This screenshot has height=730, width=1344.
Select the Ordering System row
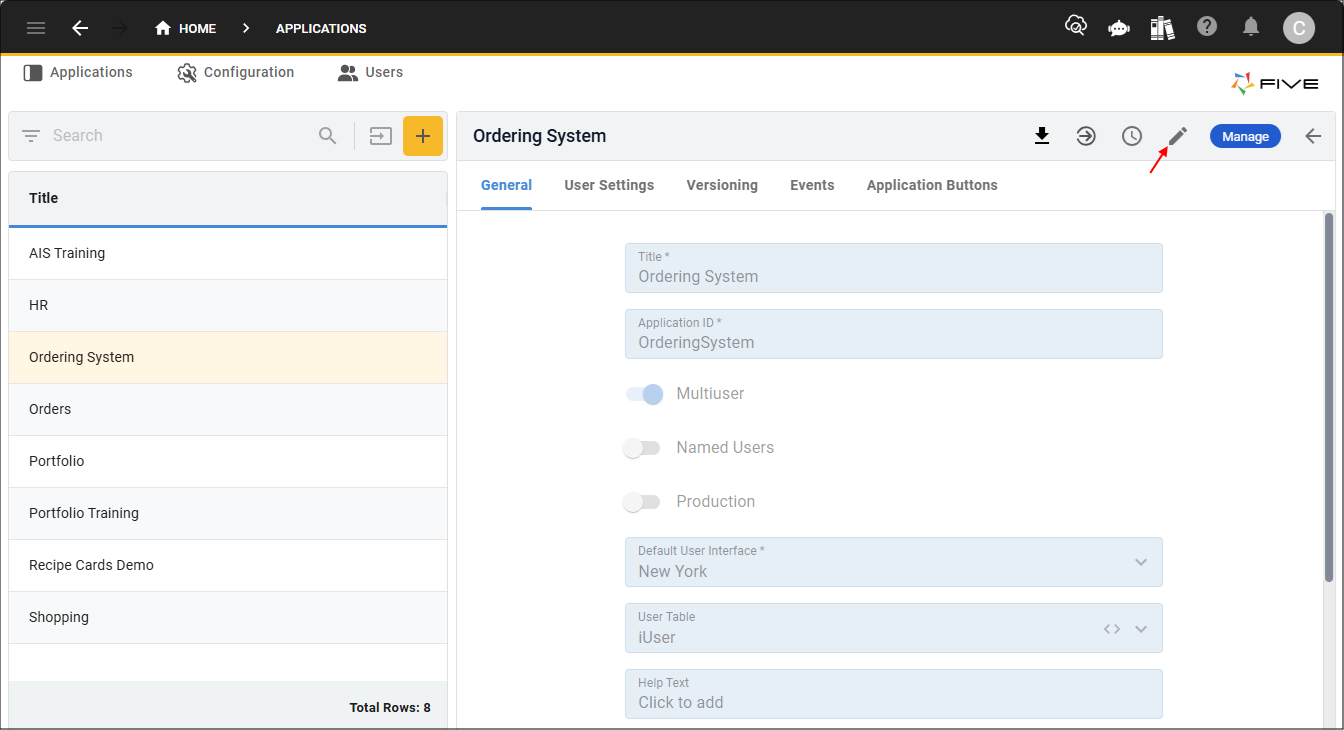(x=228, y=358)
